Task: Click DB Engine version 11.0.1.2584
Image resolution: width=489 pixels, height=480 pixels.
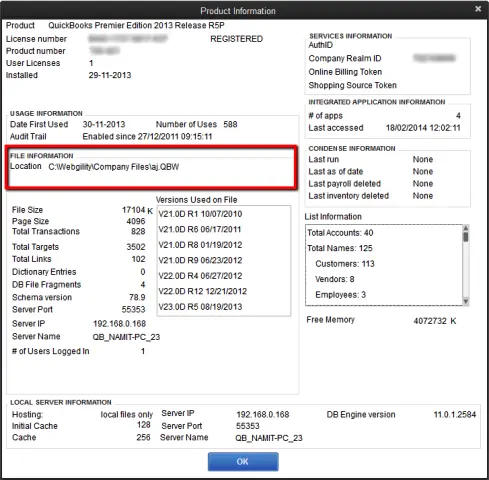Action: click(x=455, y=415)
